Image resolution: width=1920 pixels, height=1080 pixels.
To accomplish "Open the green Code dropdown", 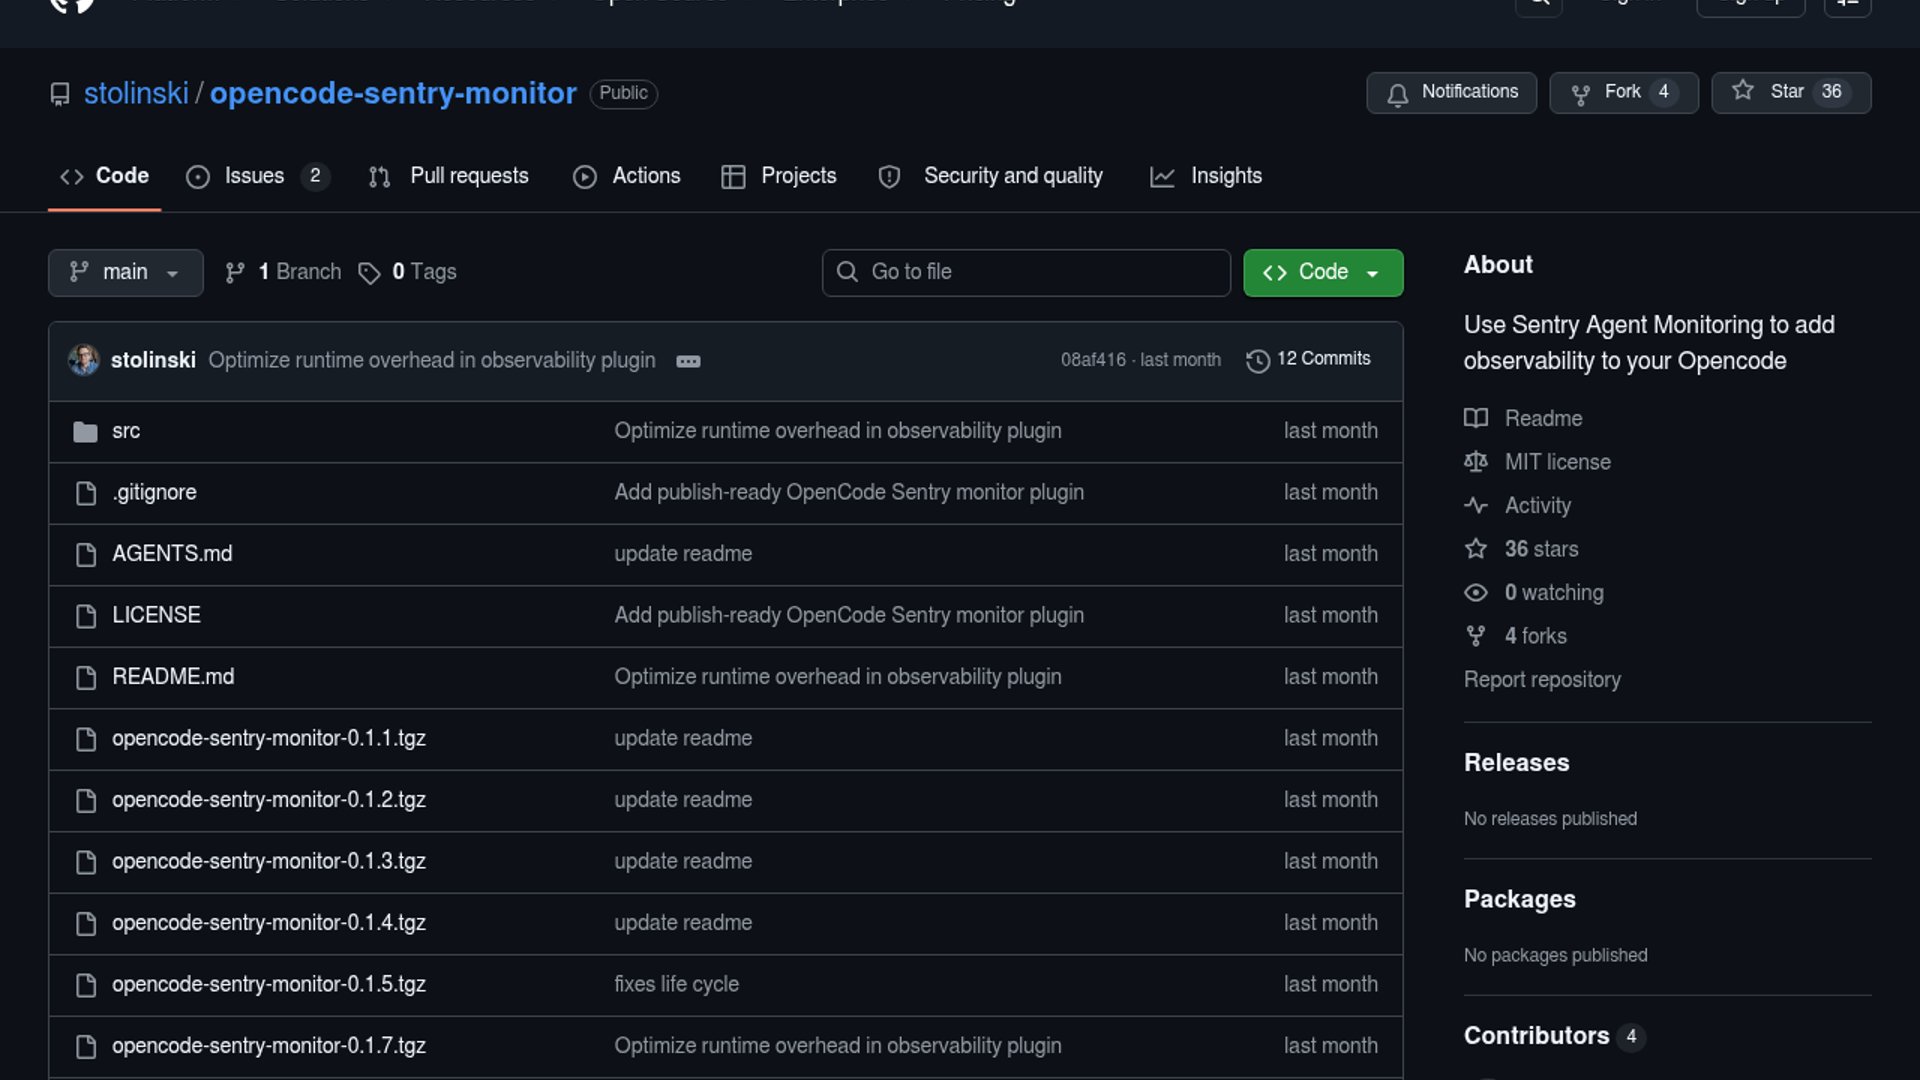I will pyautogui.click(x=1322, y=272).
